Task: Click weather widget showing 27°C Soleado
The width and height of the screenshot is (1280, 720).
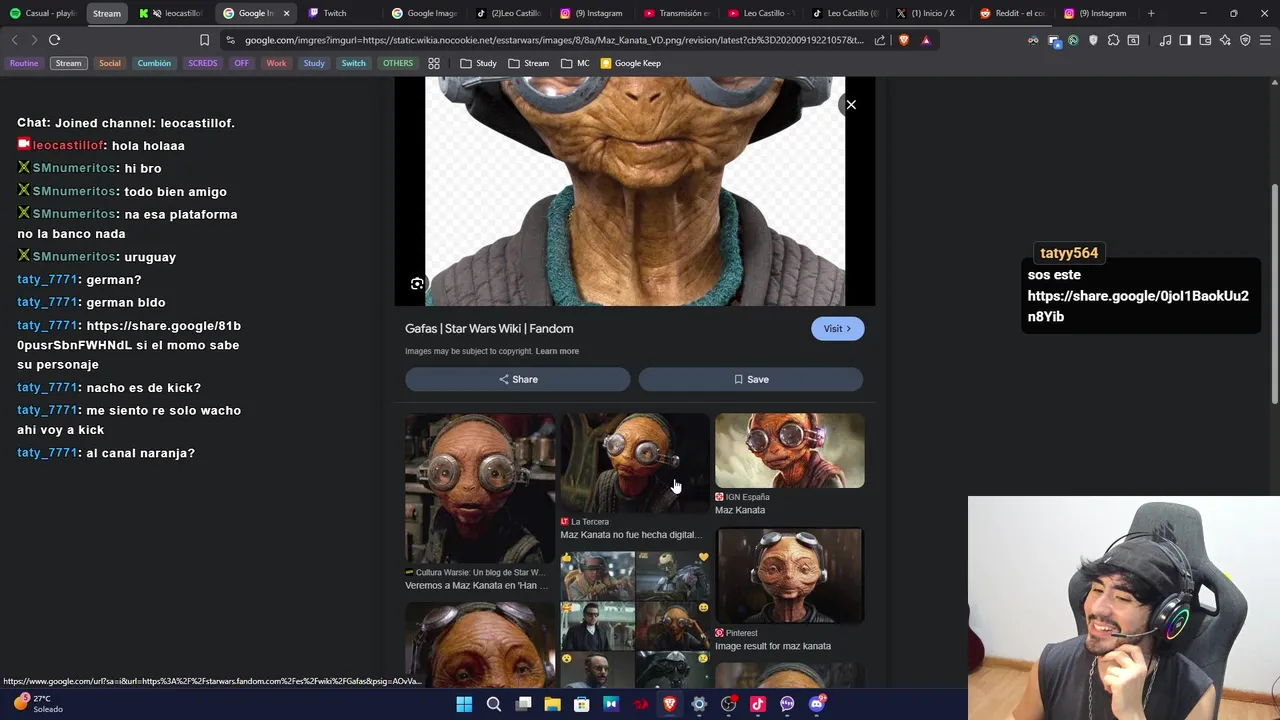Action: pos(38,704)
